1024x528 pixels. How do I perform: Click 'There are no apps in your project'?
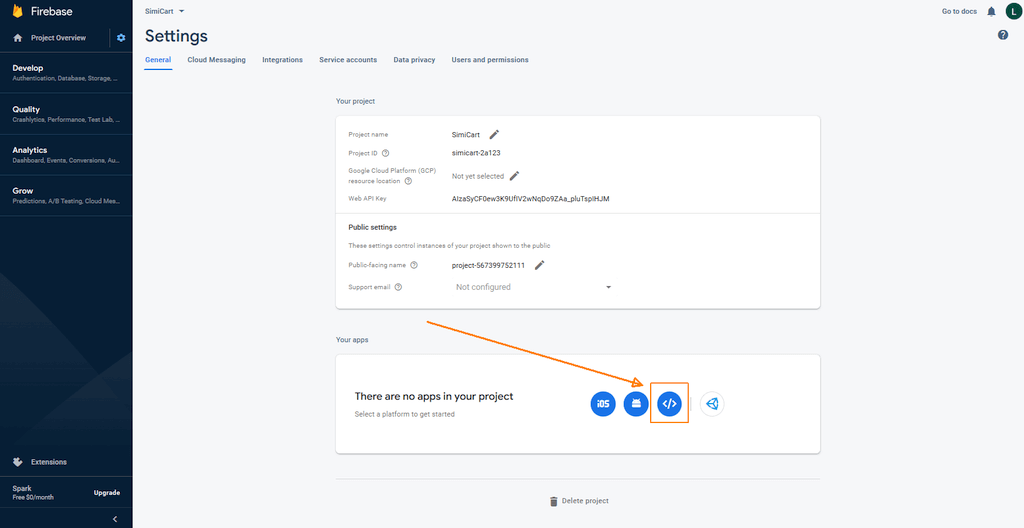[x=434, y=396]
